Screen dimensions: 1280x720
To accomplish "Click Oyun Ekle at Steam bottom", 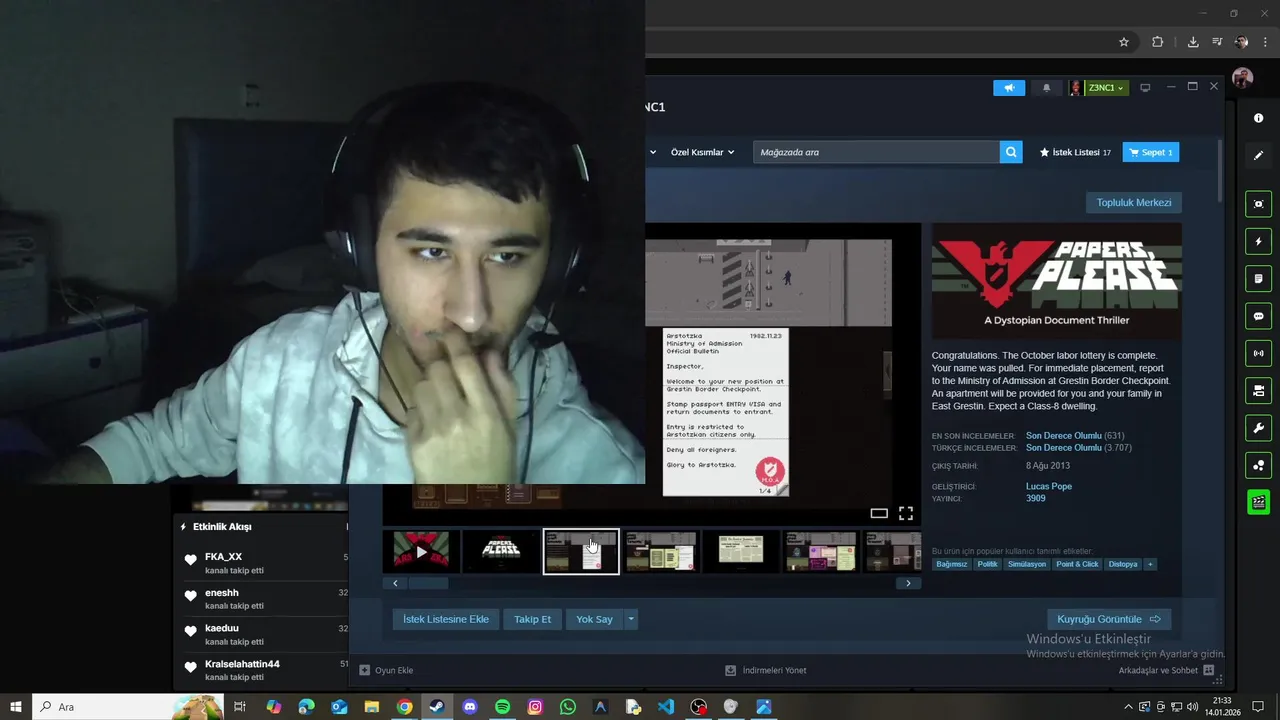I will [386, 670].
